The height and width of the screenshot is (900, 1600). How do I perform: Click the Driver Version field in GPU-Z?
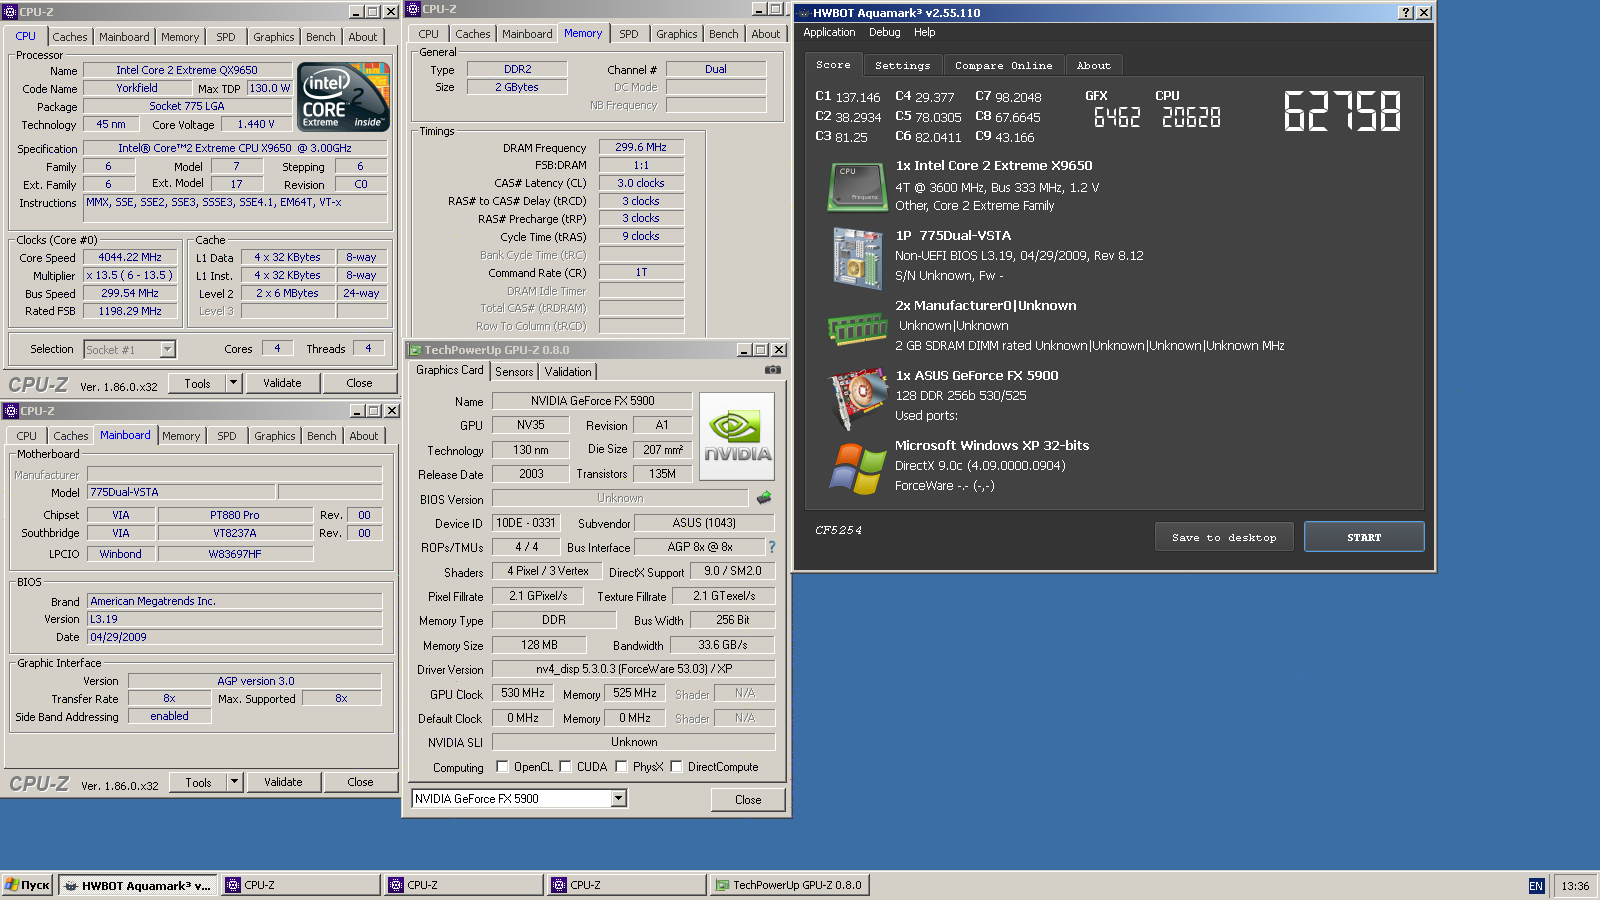(634, 669)
